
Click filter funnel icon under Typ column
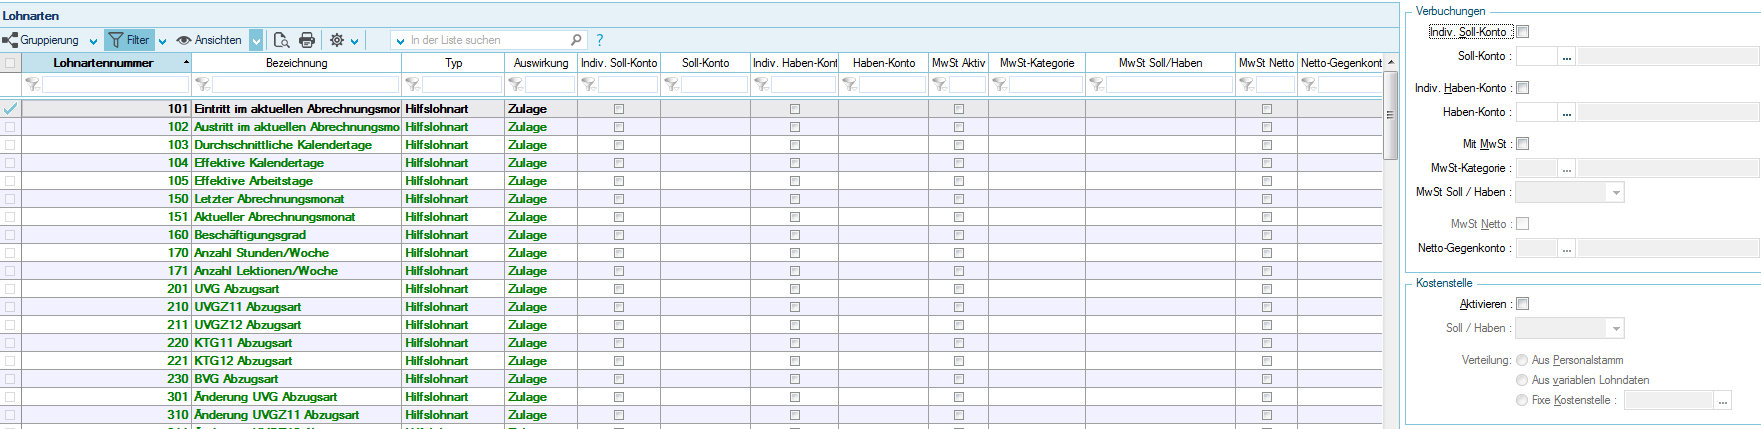point(412,85)
